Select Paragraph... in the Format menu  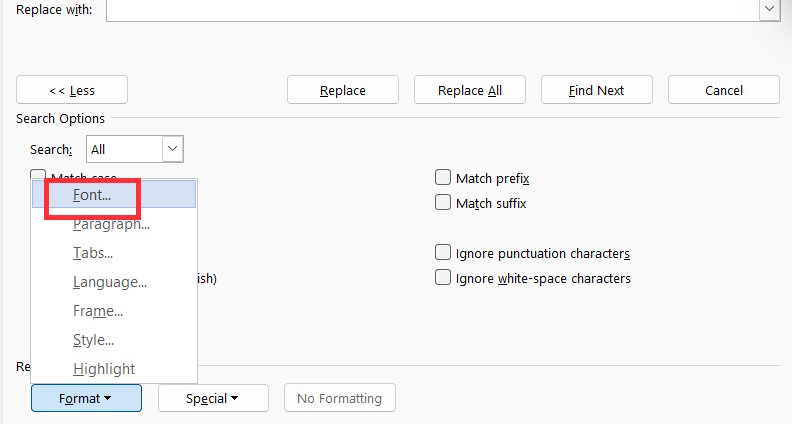(x=111, y=225)
